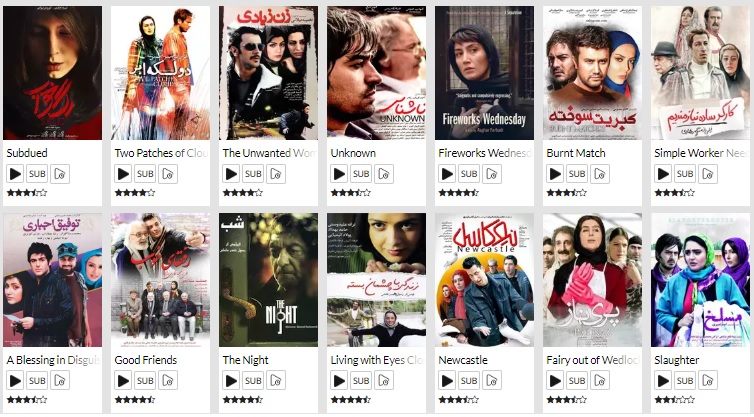The width and height of the screenshot is (754, 417).
Task: Click the SUB icon for A Blessing in Disguise
Action: click(x=37, y=380)
